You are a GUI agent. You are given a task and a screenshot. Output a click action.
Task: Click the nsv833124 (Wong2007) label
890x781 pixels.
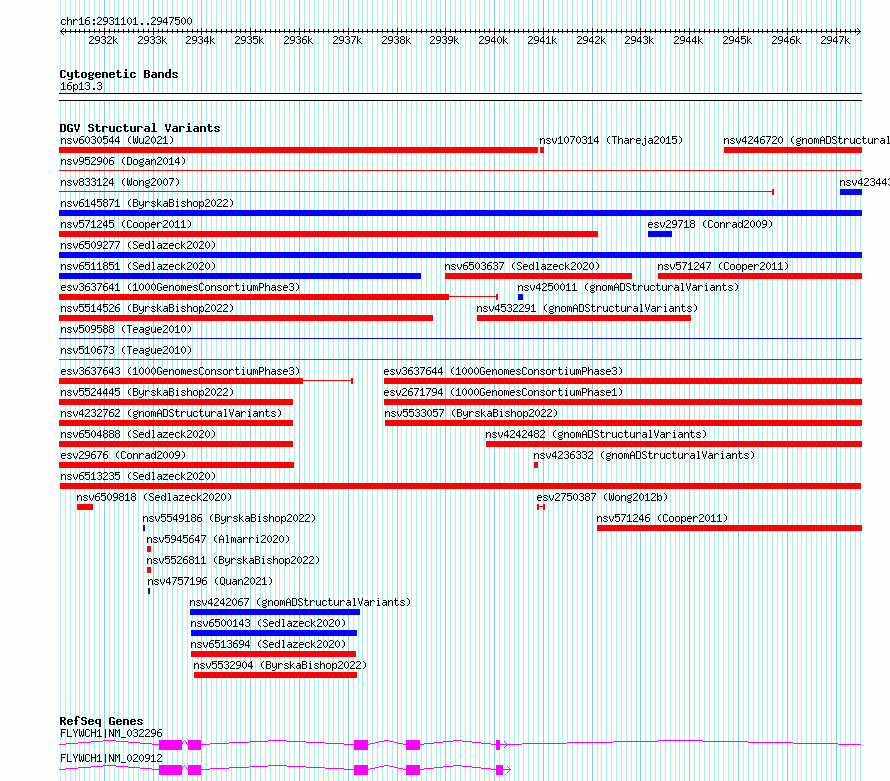pyautogui.click(x=120, y=182)
